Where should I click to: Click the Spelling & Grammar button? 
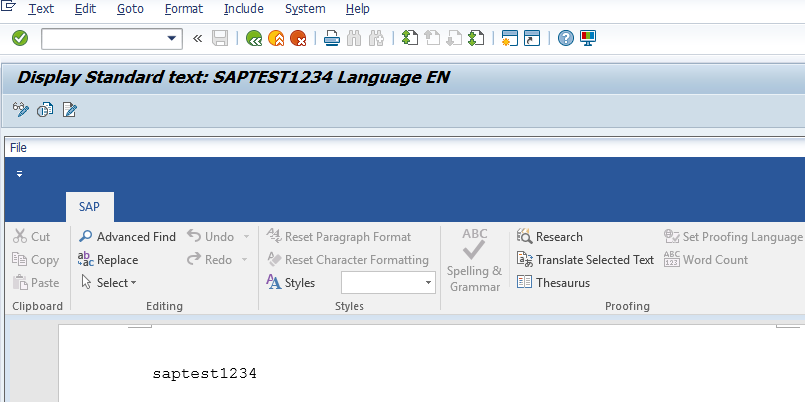[x=474, y=261]
